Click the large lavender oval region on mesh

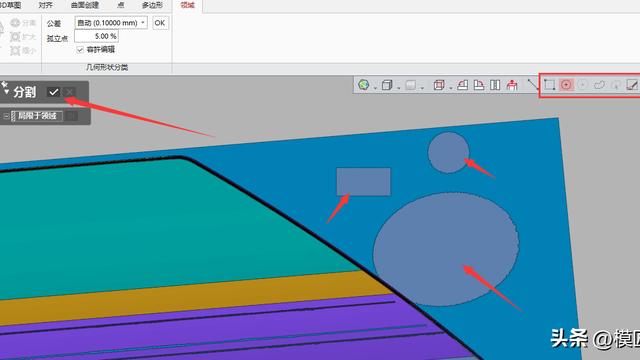pos(446,249)
